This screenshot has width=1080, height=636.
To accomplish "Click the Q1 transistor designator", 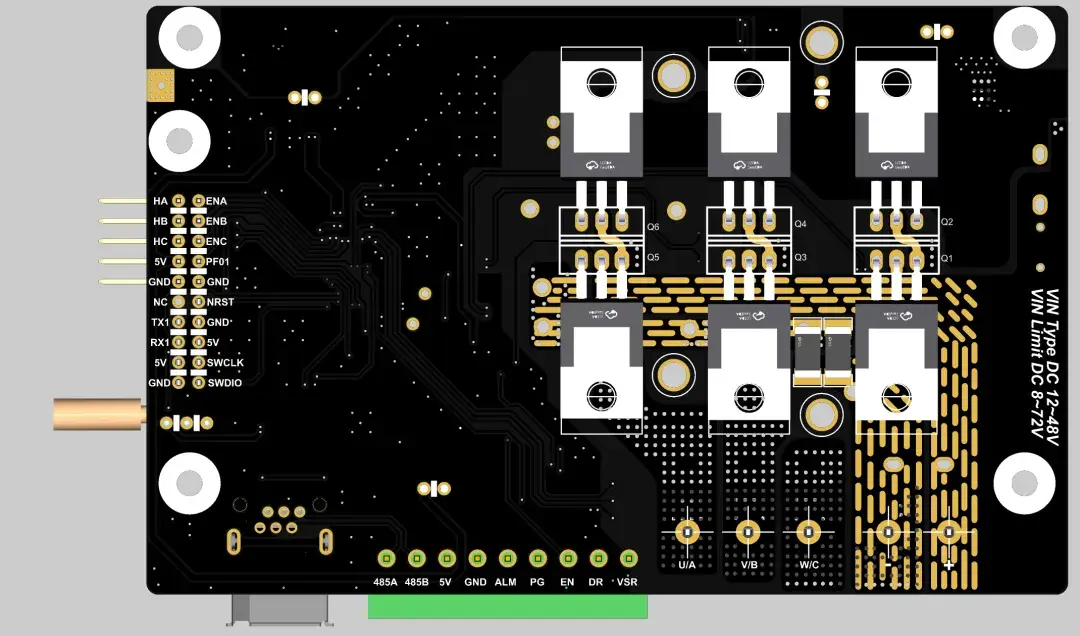I will (x=947, y=258).
